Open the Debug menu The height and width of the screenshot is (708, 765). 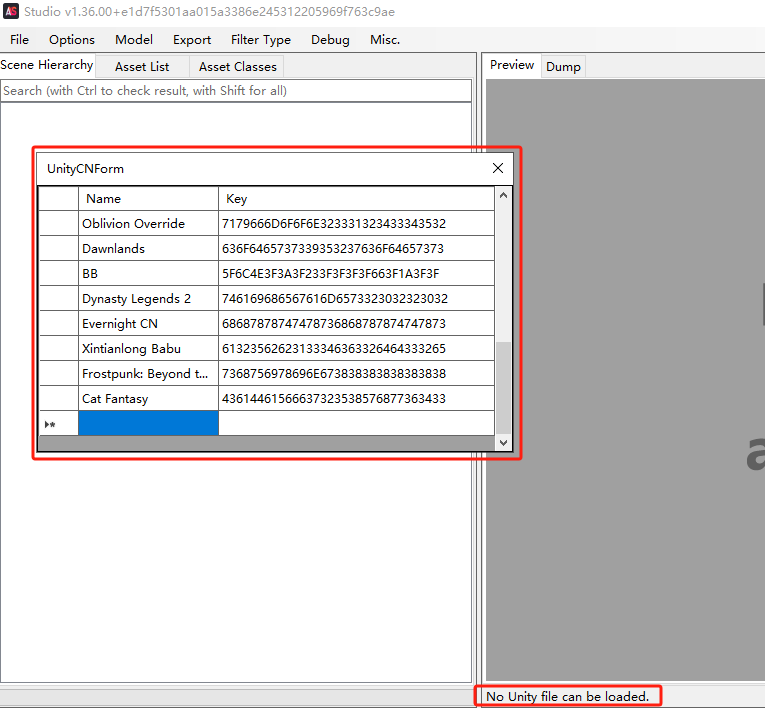coord(330,40)
